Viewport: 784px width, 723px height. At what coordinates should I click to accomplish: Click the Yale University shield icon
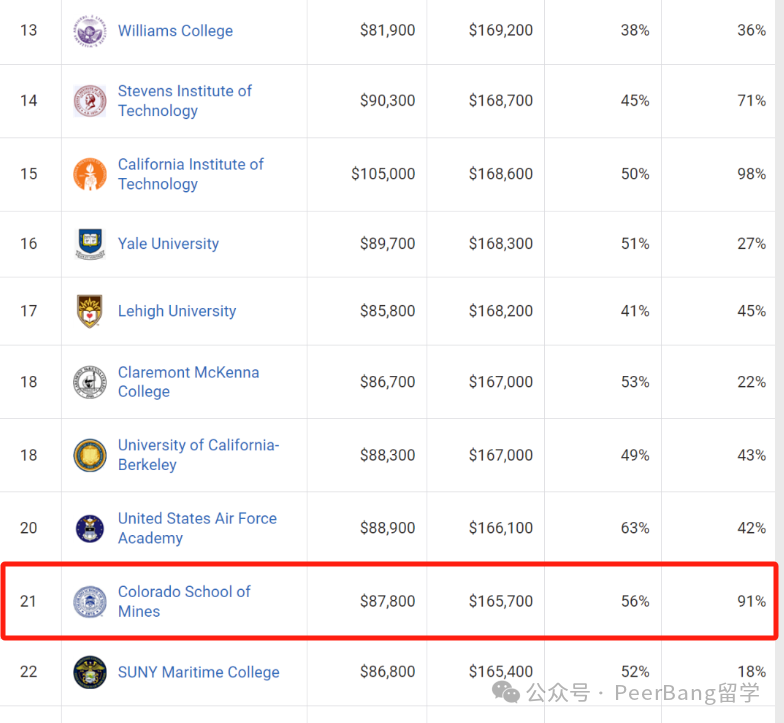click(x=90, y=244)
